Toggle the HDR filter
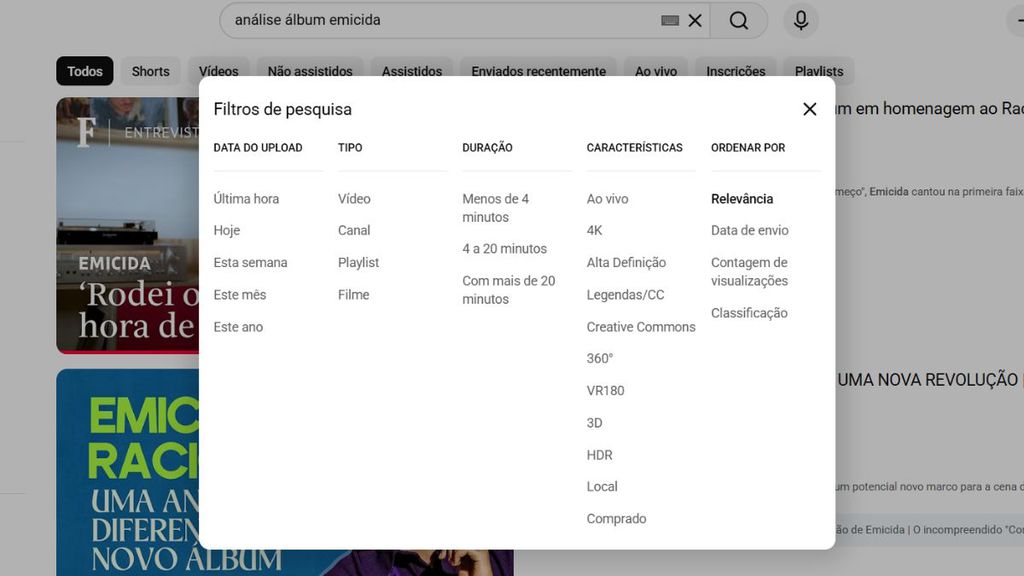This screenshot has height=576, width=1024. 598,454
